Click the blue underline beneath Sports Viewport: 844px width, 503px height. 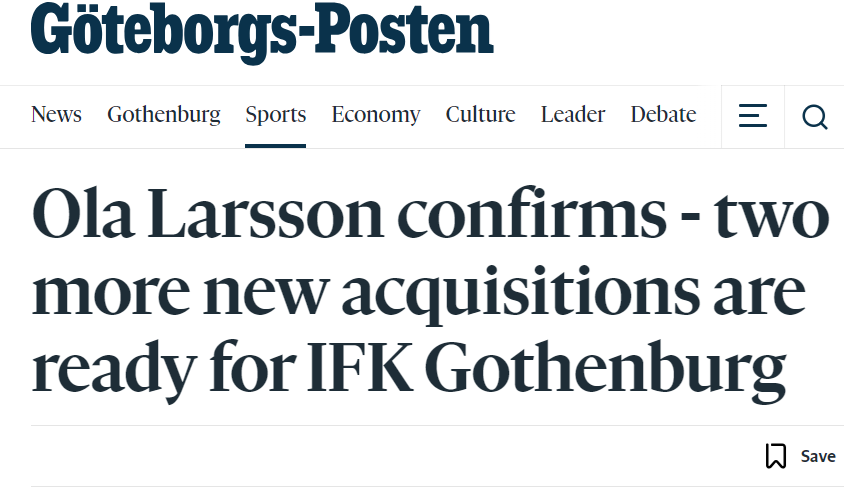276,146
